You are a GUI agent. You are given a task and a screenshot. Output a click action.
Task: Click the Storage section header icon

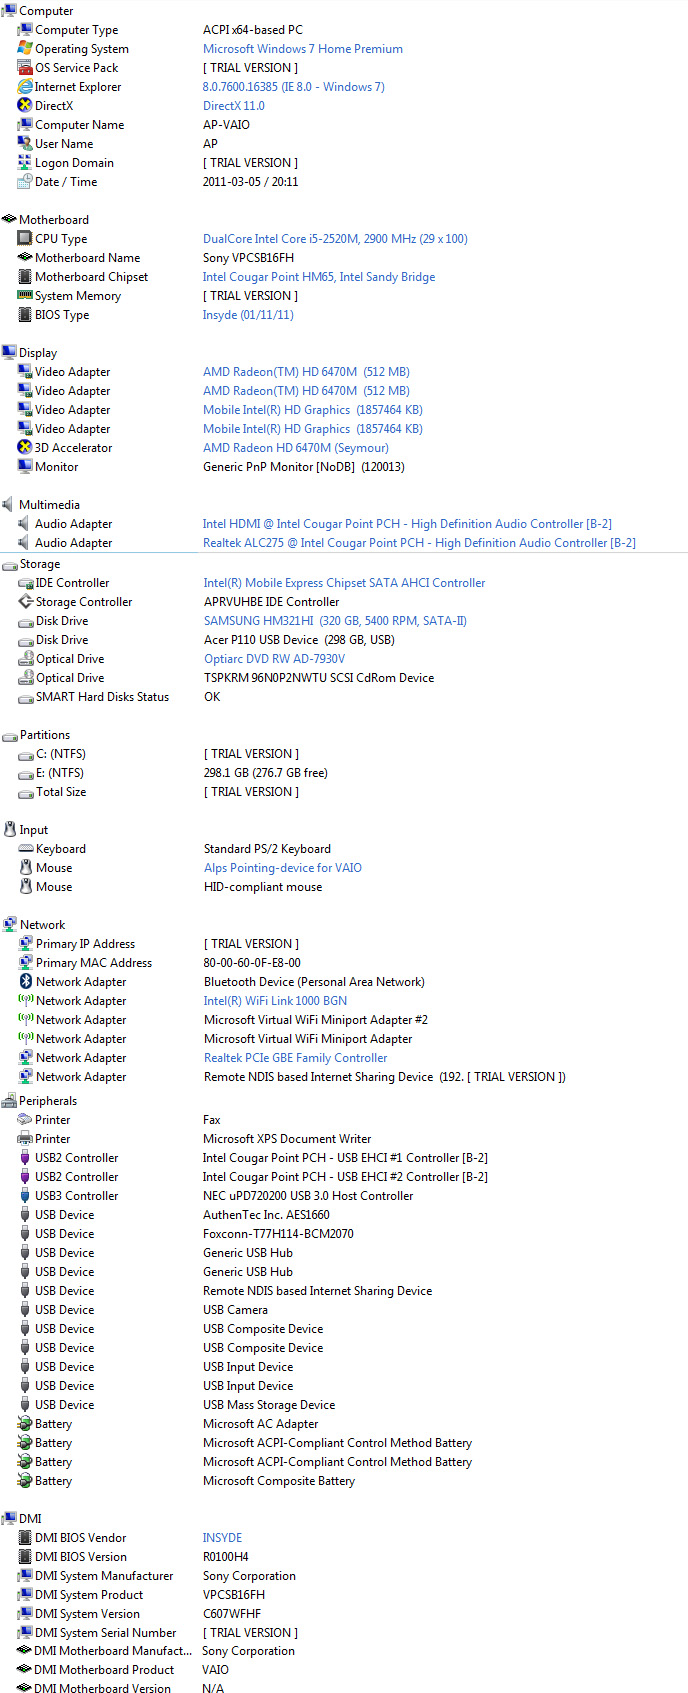point(10,564)
